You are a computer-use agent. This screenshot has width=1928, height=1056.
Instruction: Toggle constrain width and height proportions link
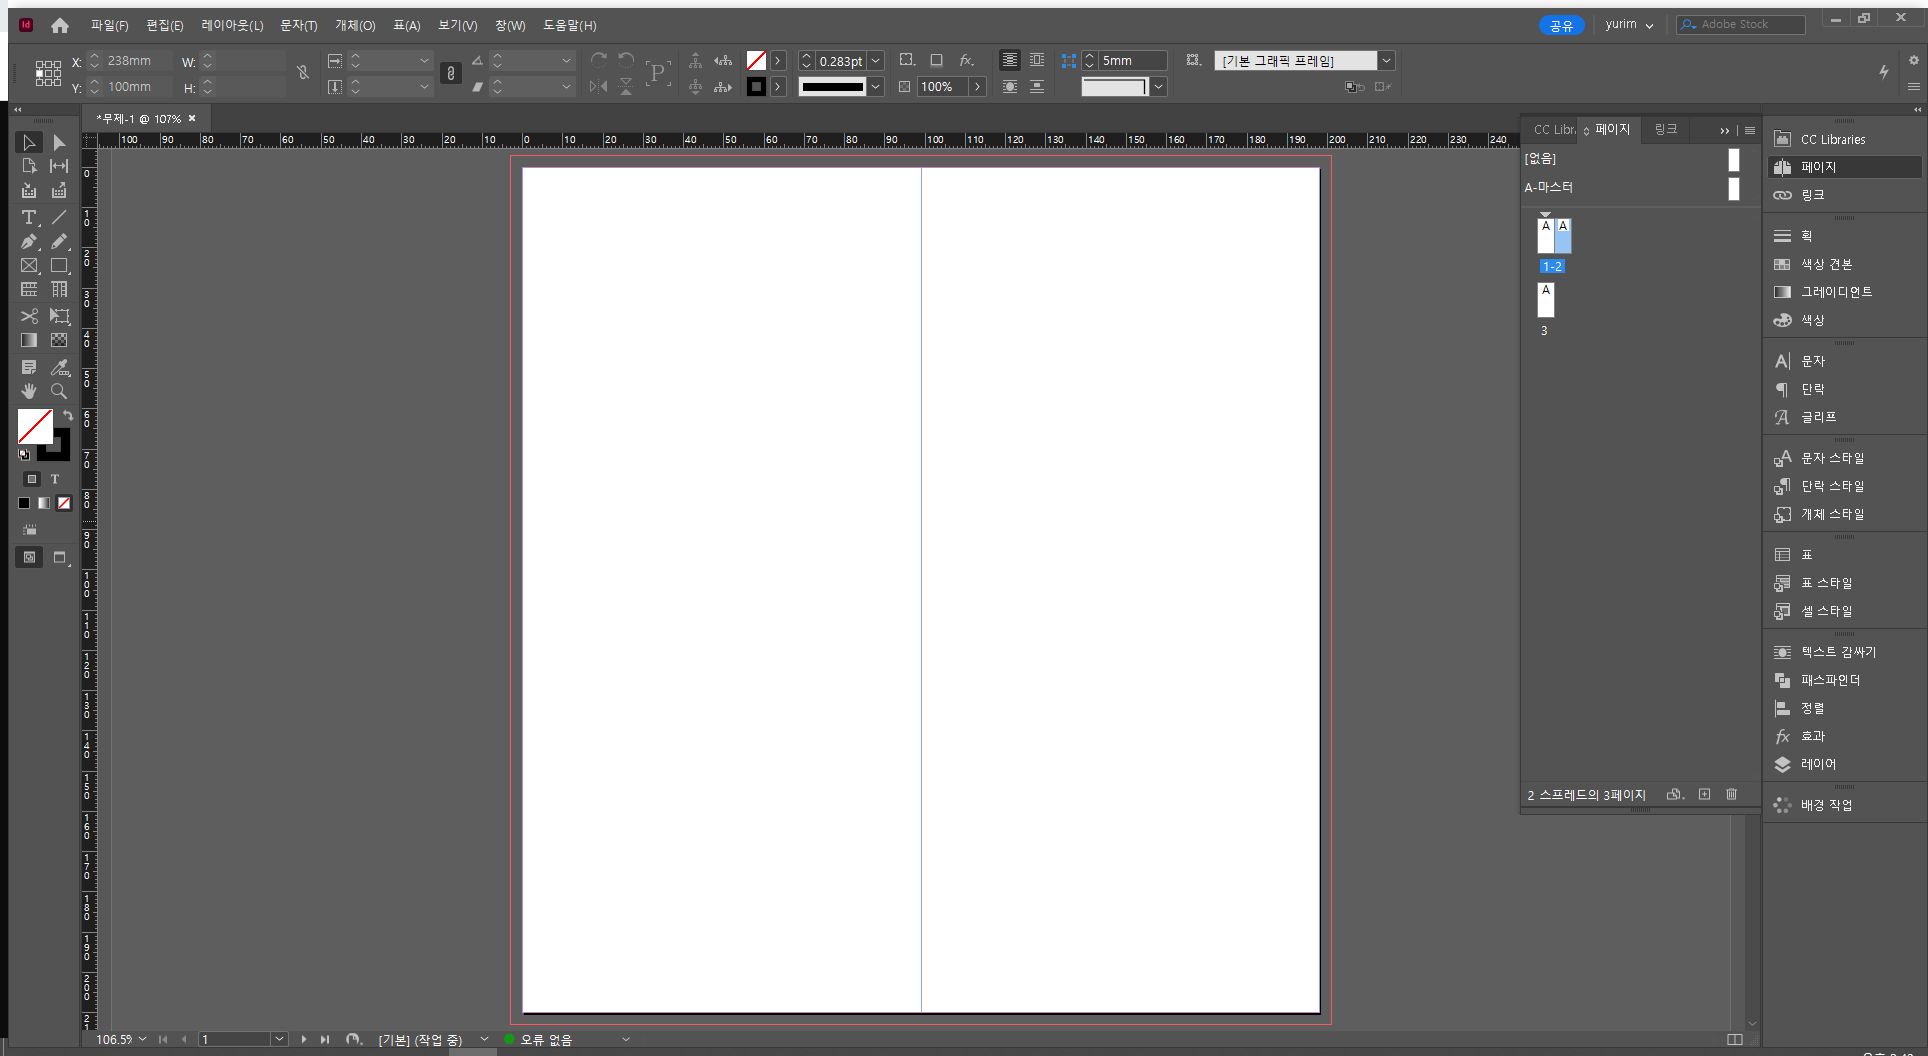(303, 72)
